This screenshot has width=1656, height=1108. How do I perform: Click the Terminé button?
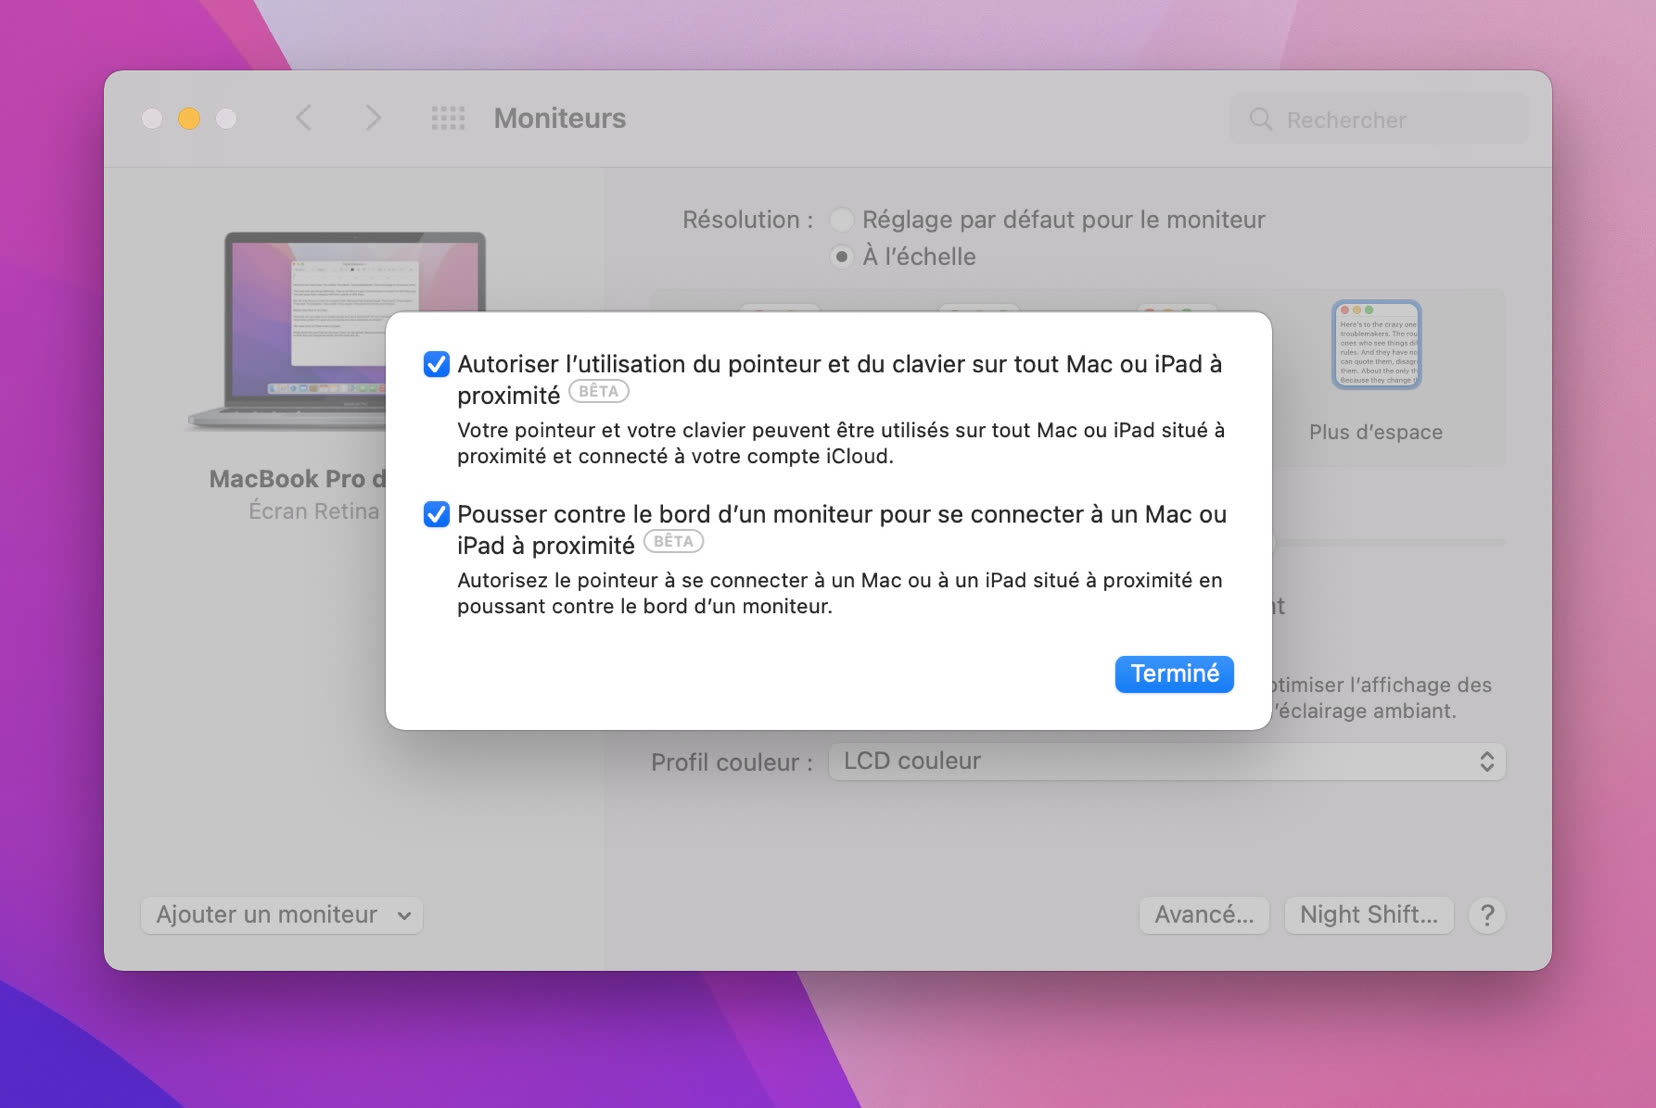[x=1174, y=674]
